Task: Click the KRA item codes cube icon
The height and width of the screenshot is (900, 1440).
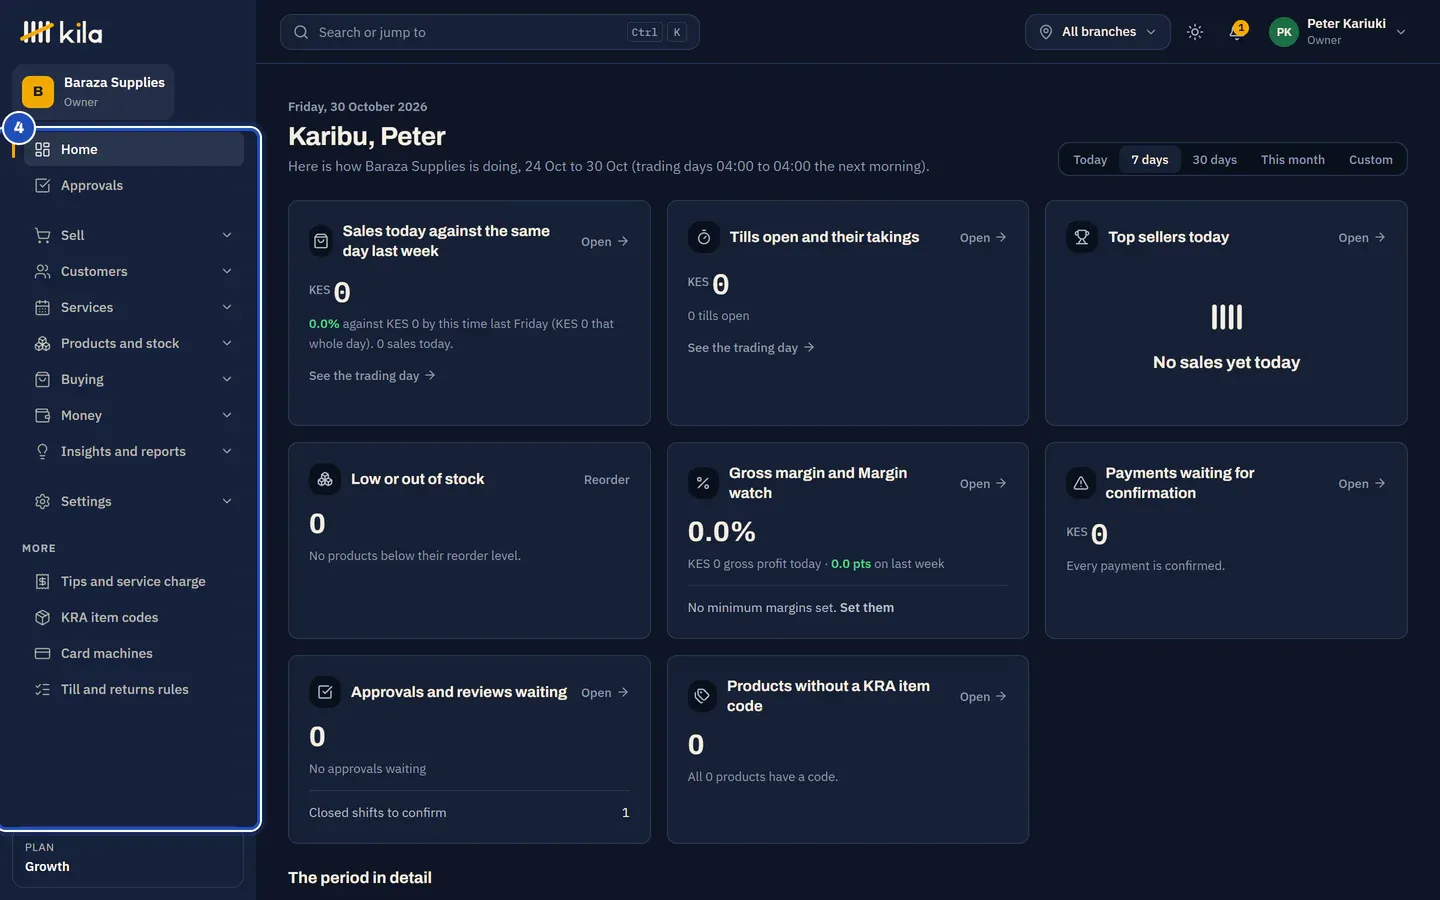Action: 42,617
